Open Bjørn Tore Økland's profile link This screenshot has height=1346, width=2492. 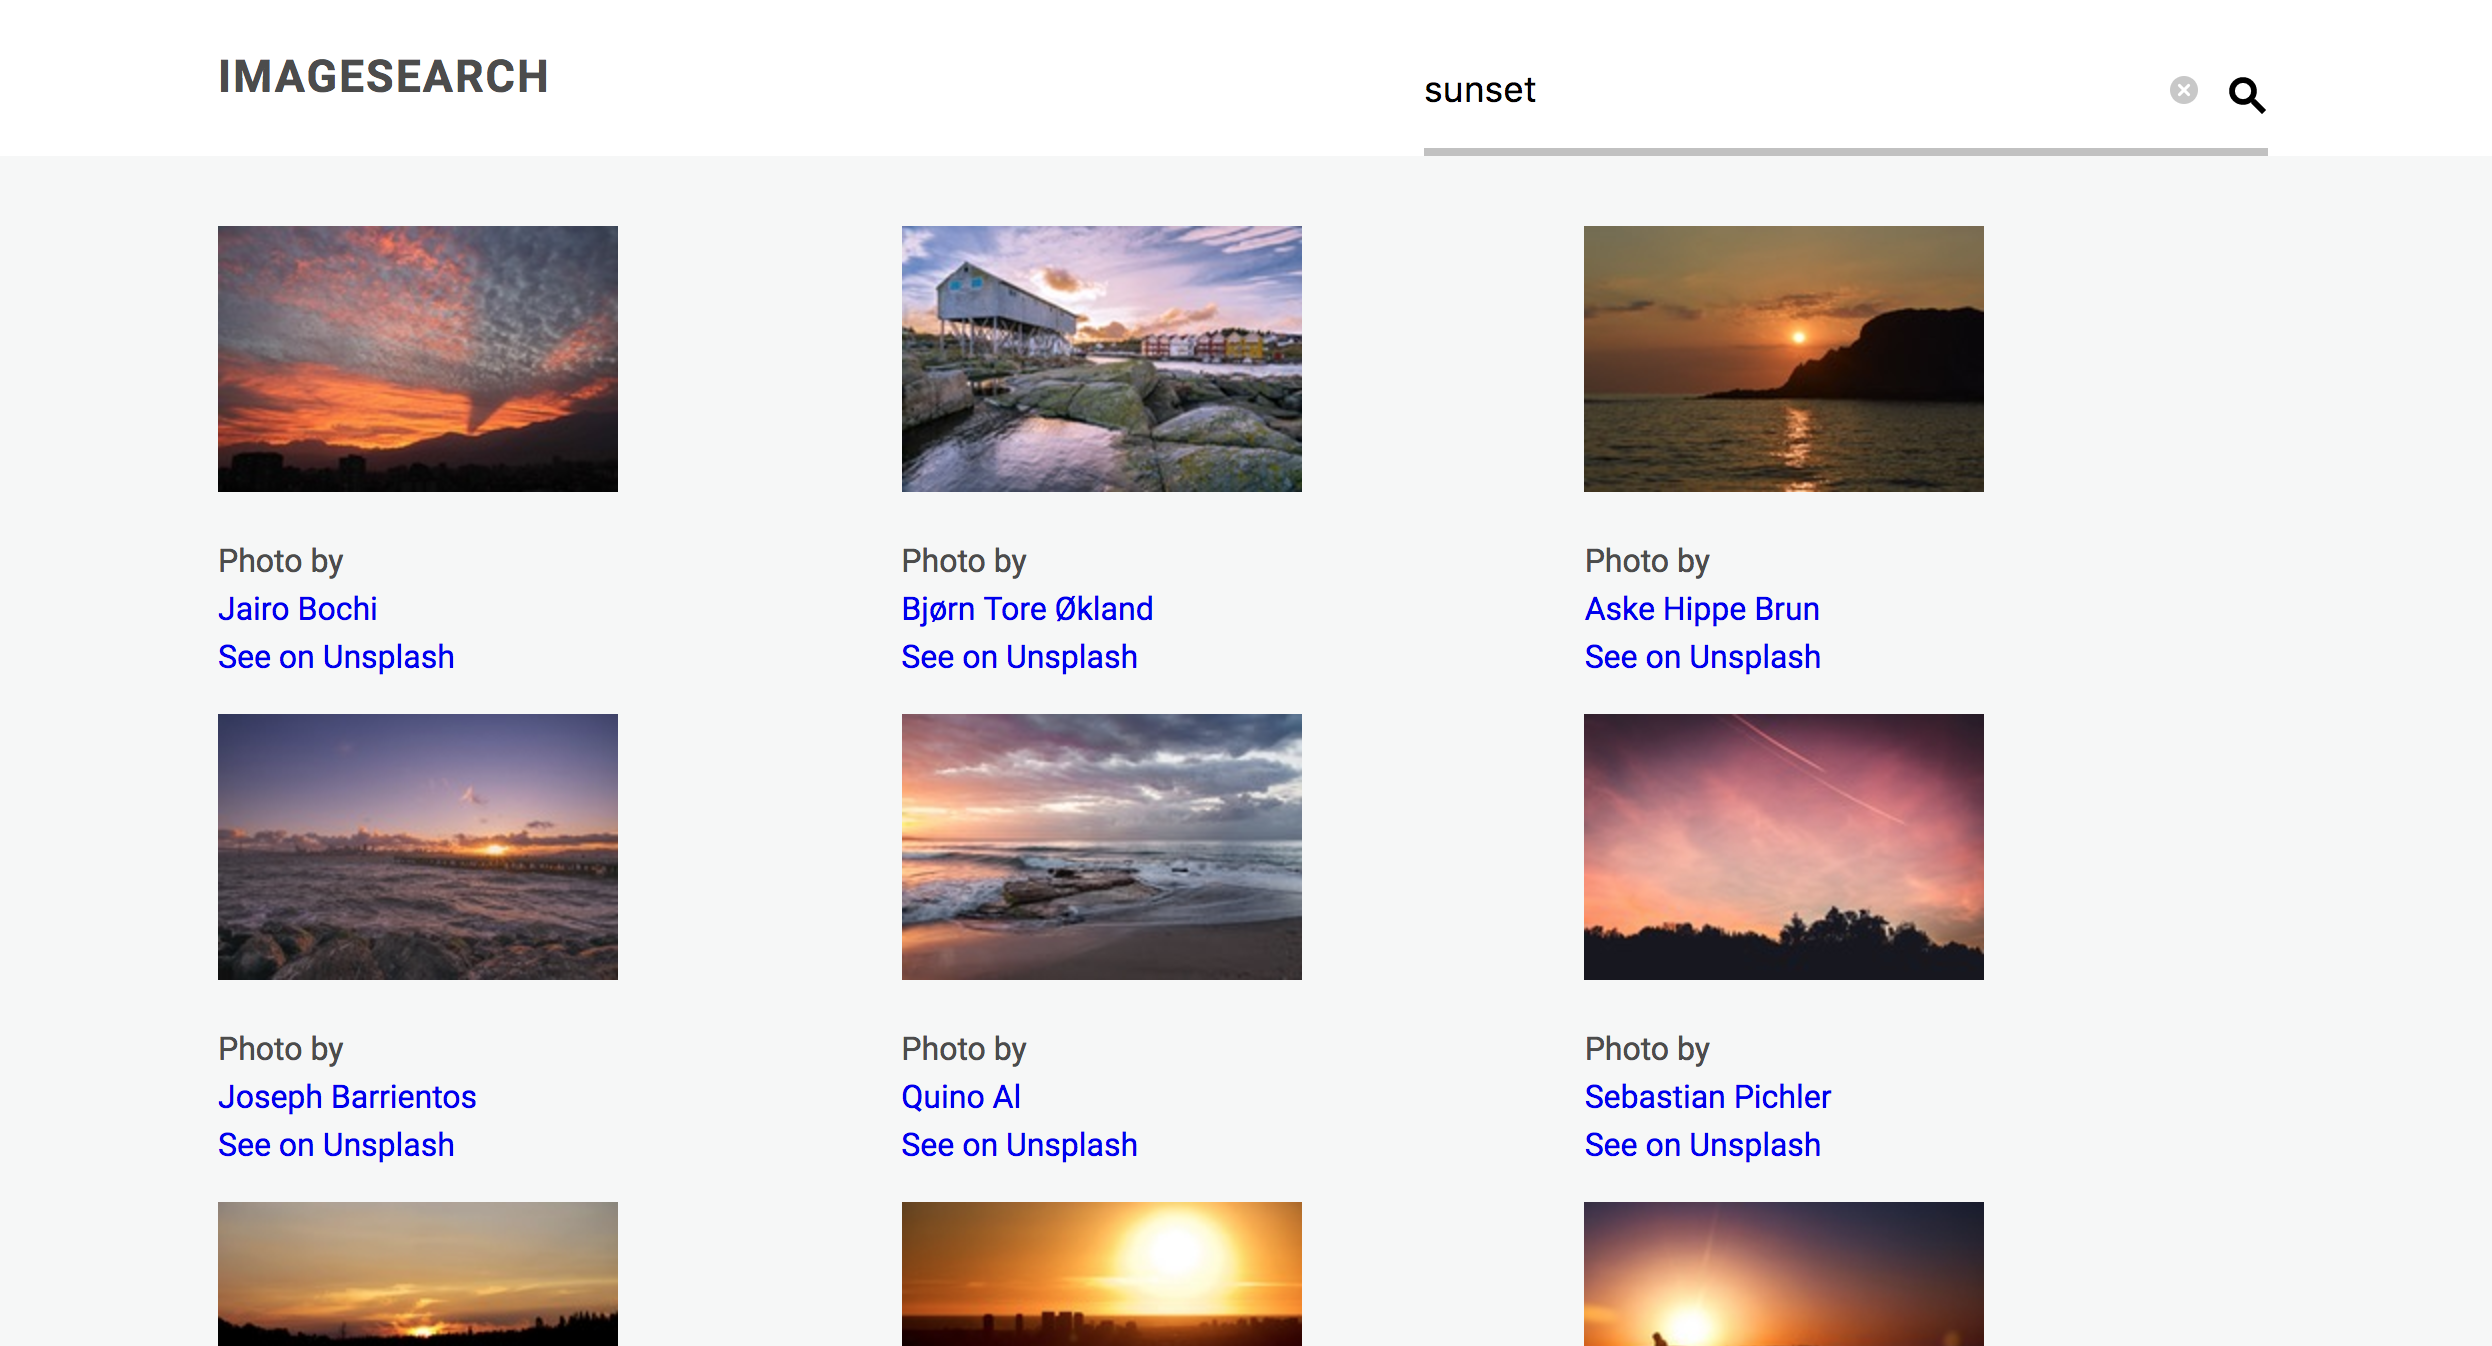pos(1026,609)
